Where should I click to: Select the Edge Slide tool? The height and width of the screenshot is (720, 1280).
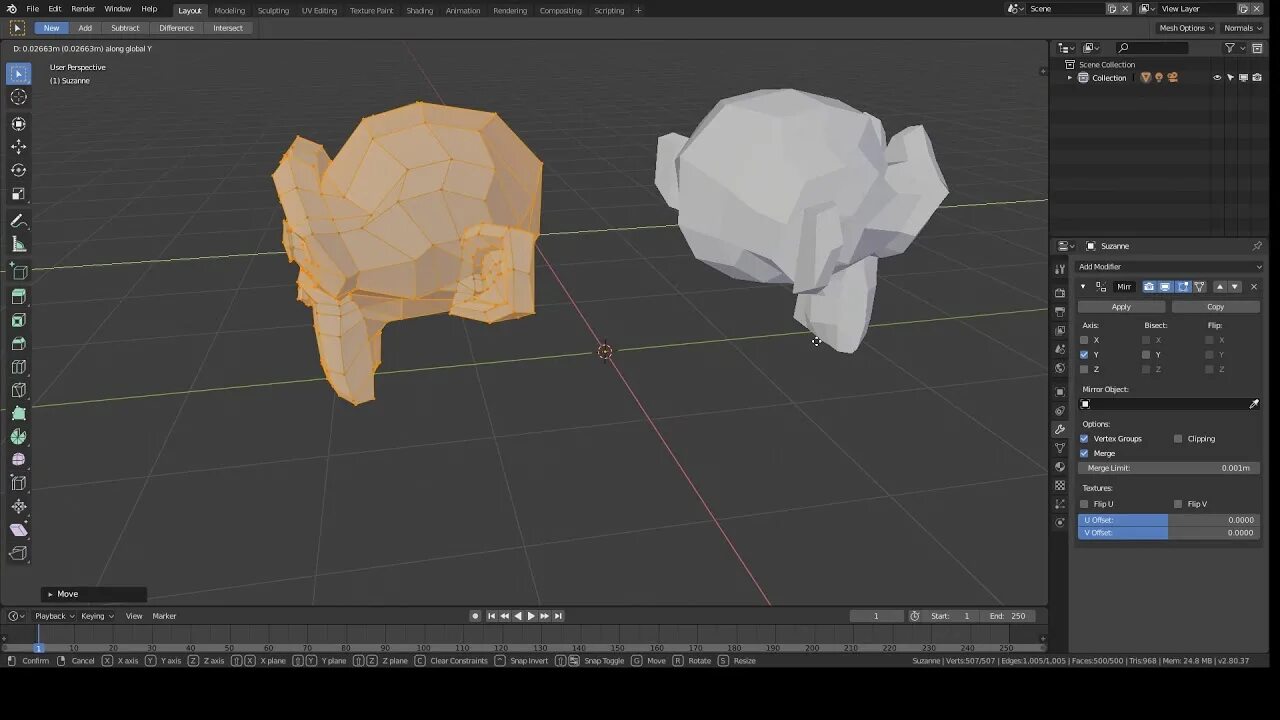pyautogui.click(x=18, y=483)
